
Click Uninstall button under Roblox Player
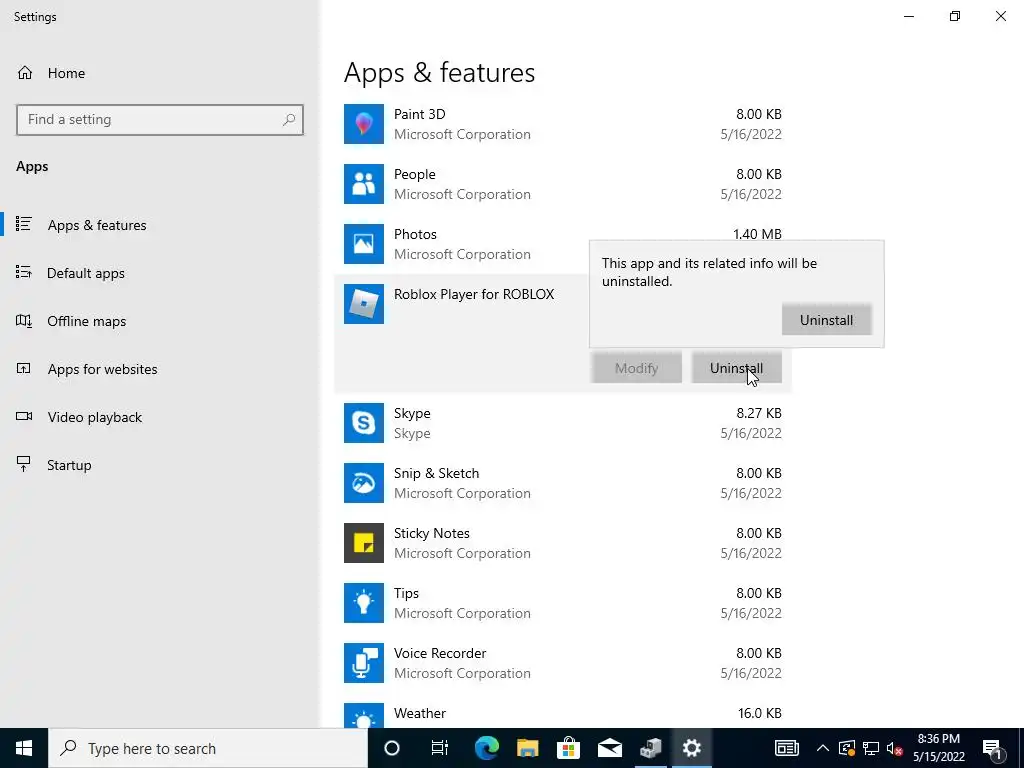pos(736,368)
